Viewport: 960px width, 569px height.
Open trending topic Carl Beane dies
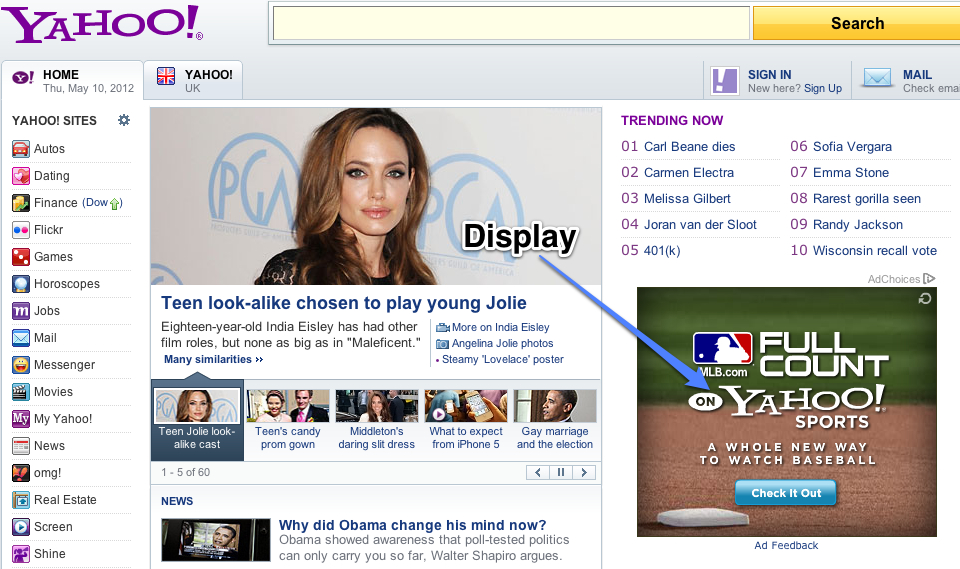pos(689,147)
